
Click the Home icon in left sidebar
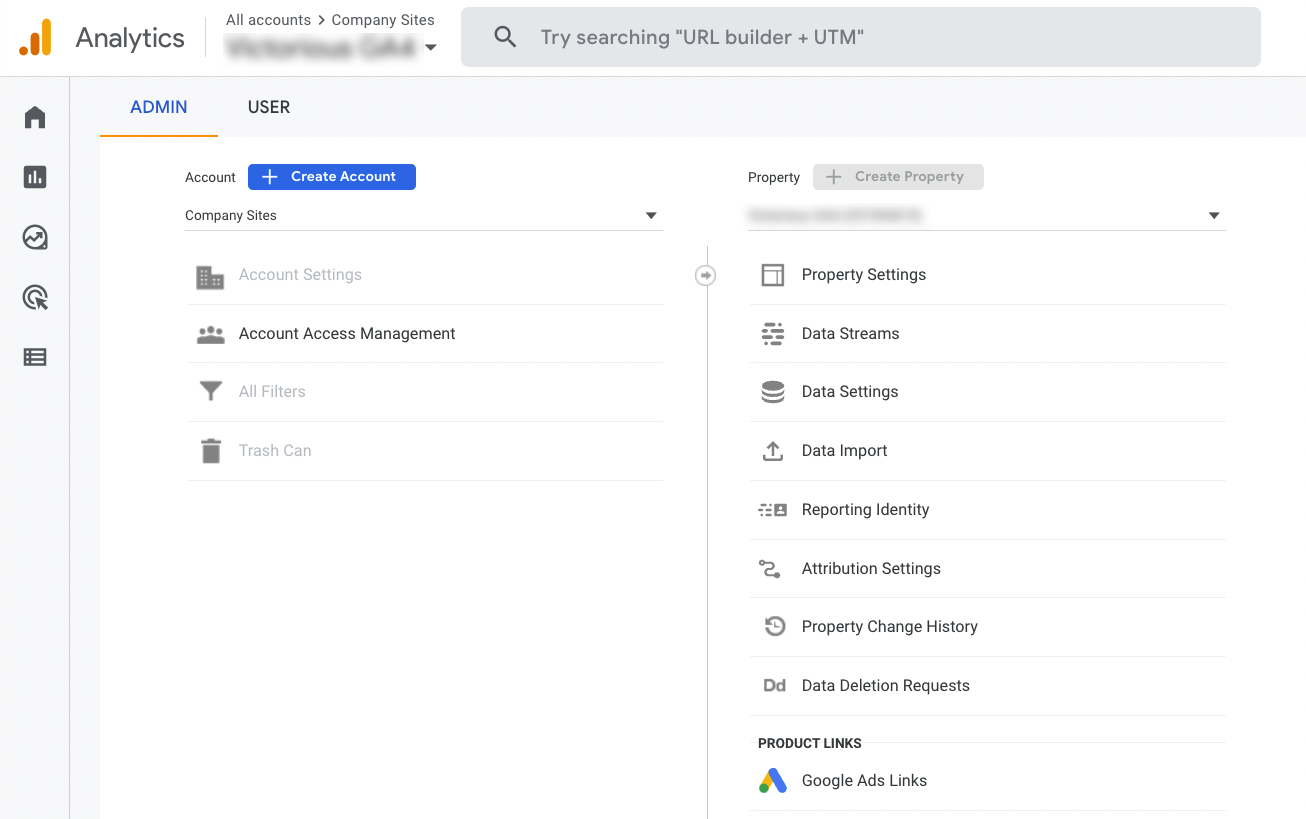35,118
